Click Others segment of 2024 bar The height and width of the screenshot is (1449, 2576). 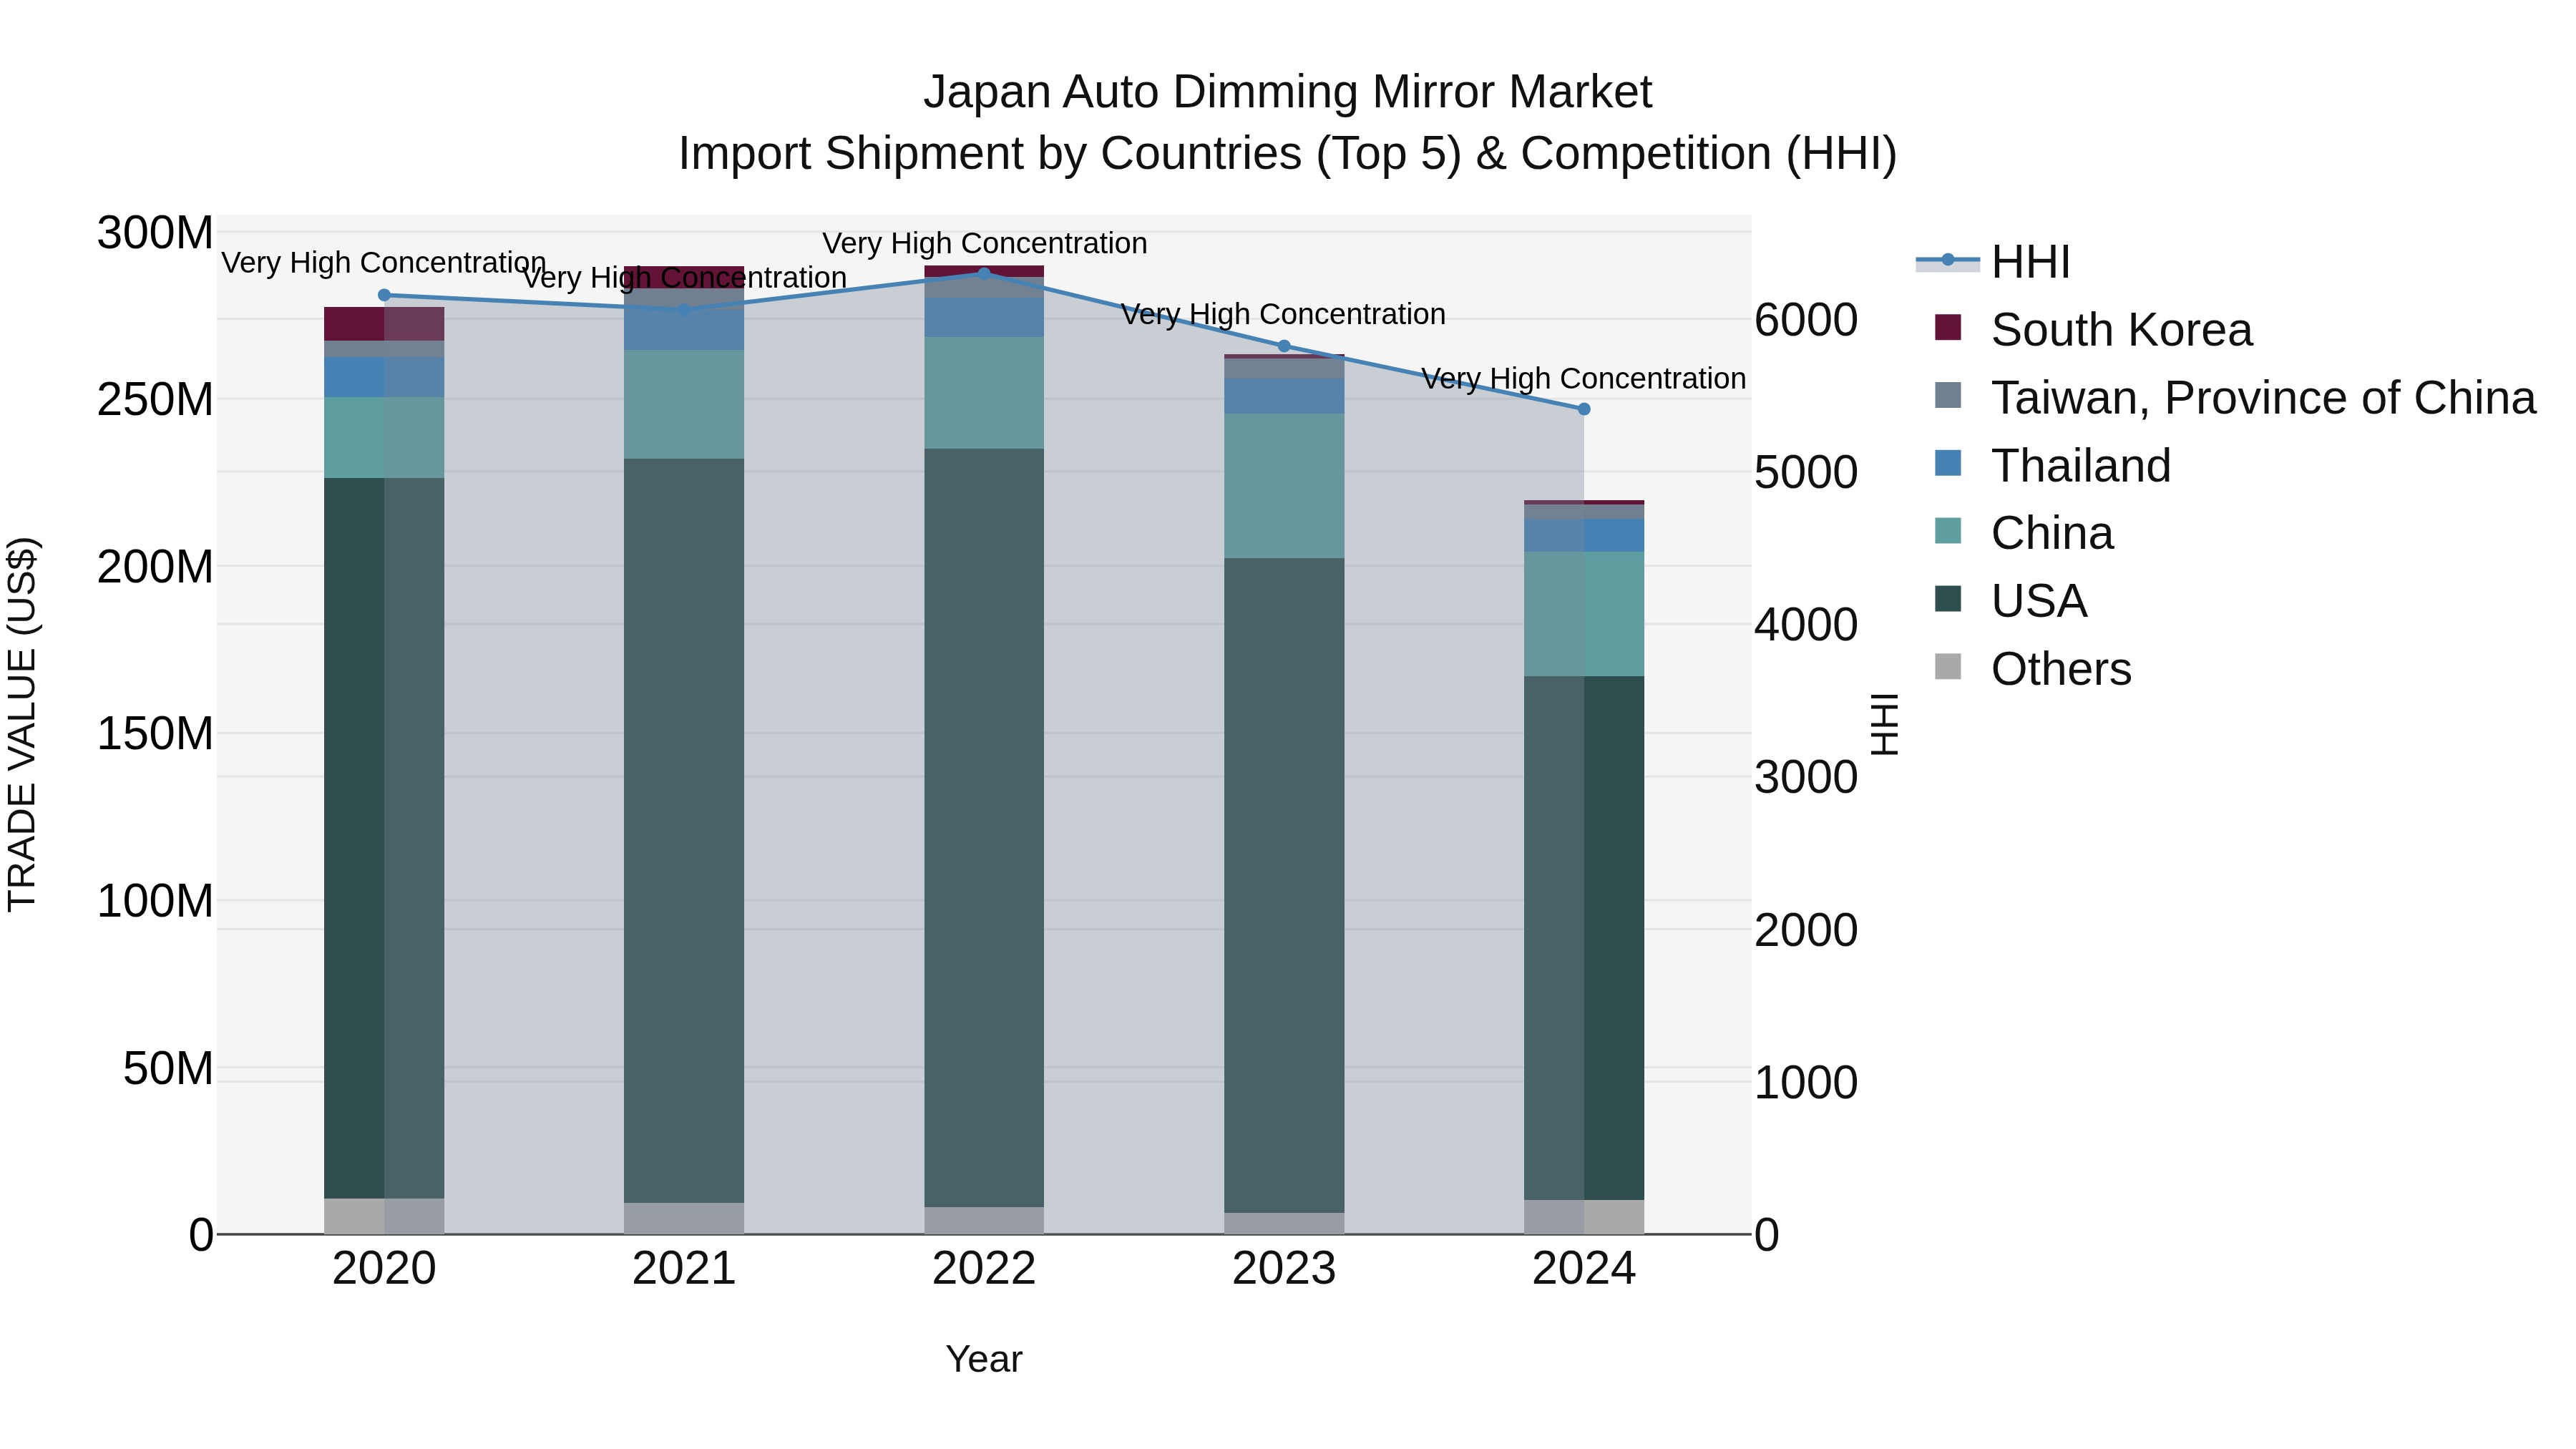click(1583, 1216)
